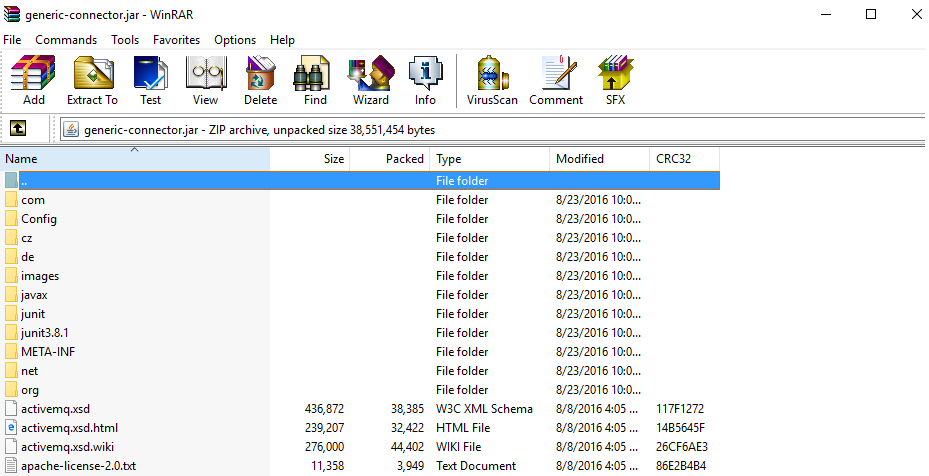
Task: Click the Delete files icon
Action: (260, 80)
